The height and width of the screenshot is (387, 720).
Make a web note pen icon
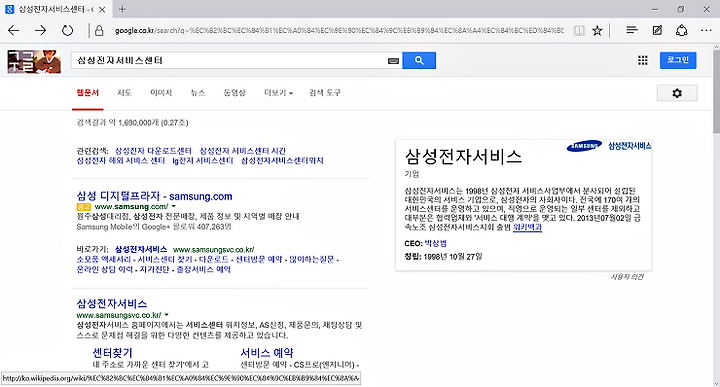point(657,31)
